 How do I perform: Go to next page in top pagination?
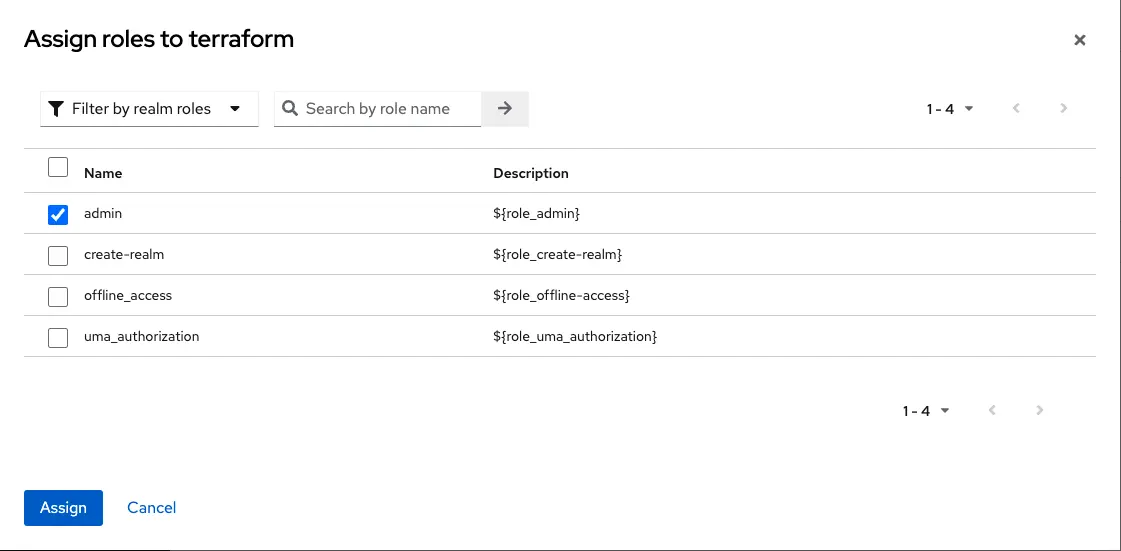click(x=1064, y=109)
